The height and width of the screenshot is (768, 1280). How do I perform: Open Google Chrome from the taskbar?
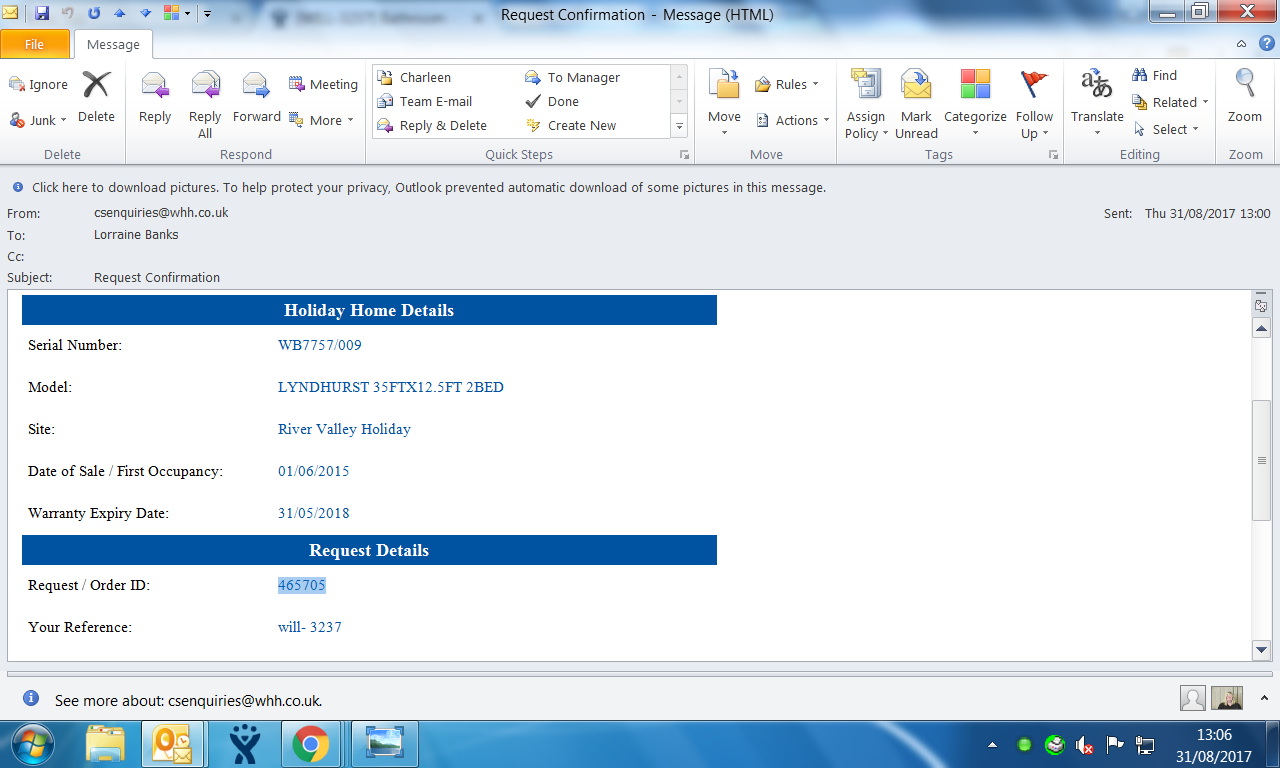[311, 744]
